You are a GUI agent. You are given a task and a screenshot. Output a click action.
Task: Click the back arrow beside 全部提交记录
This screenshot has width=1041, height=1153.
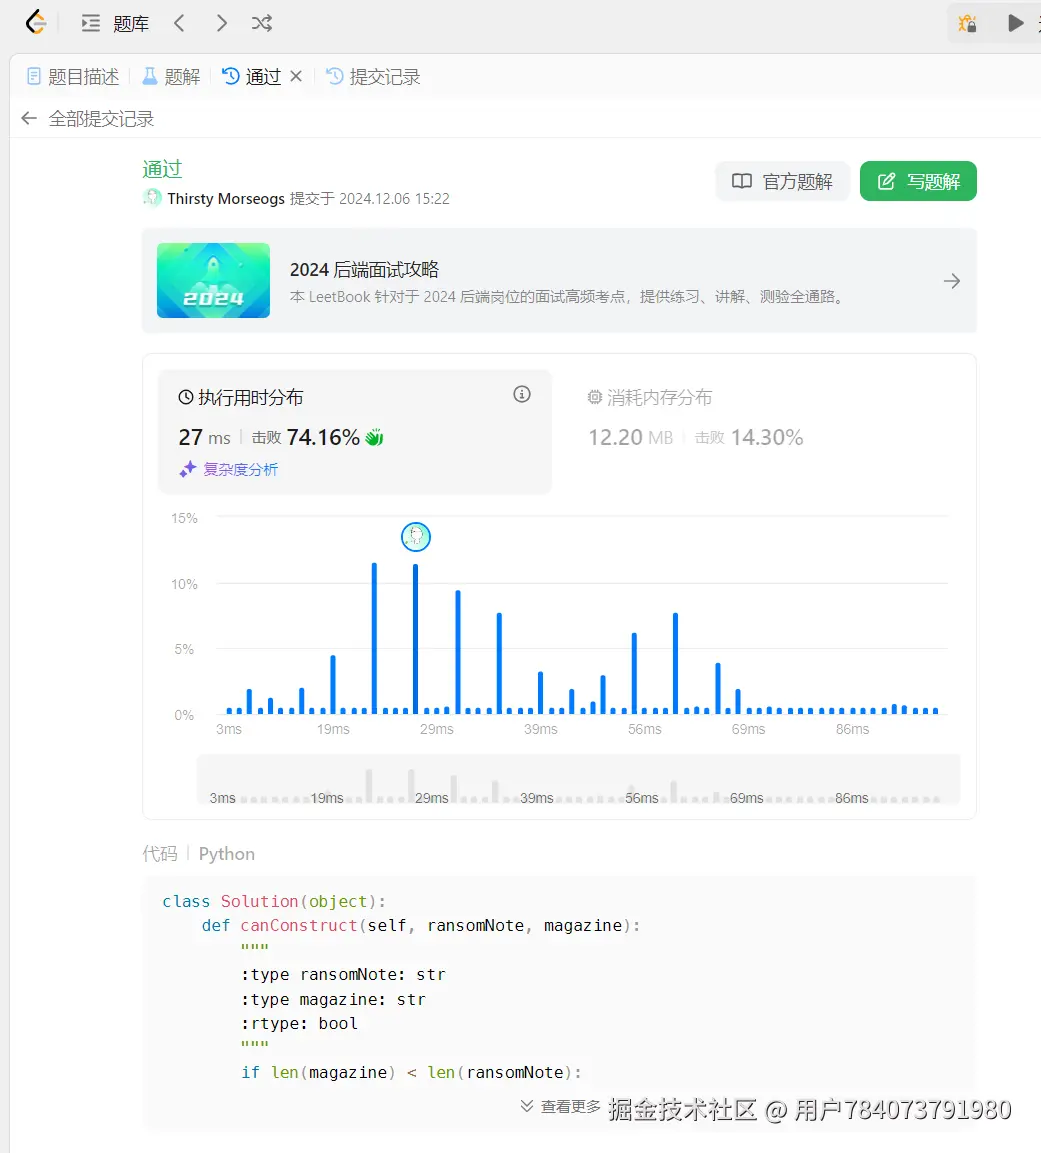tap(28, 118)
